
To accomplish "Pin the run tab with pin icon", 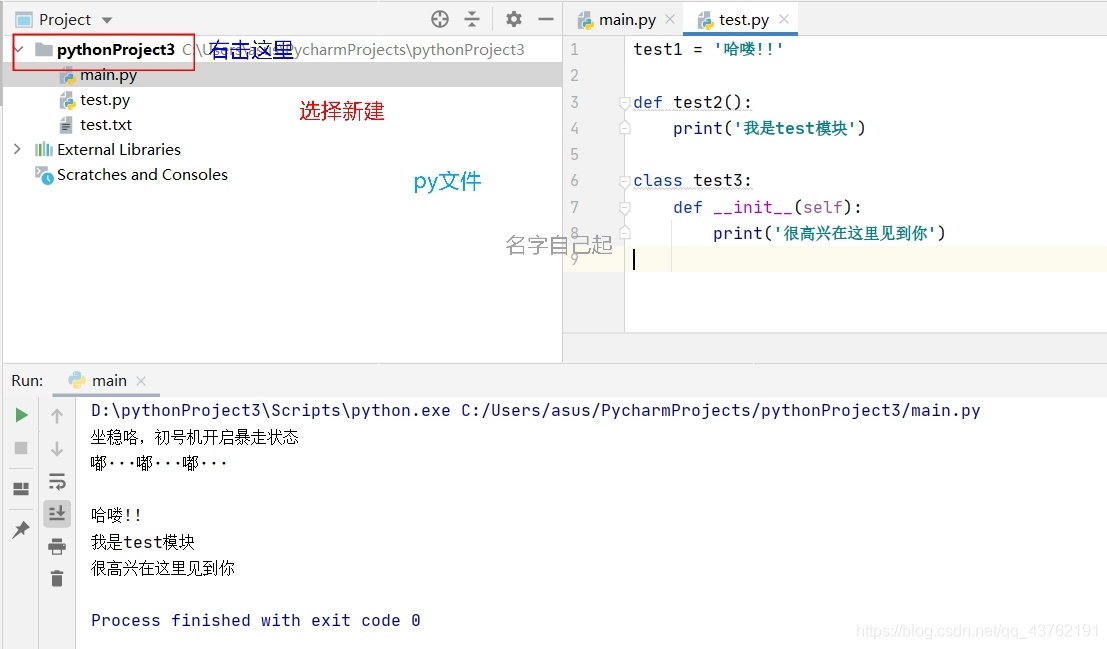I will [x=21, y=529].
